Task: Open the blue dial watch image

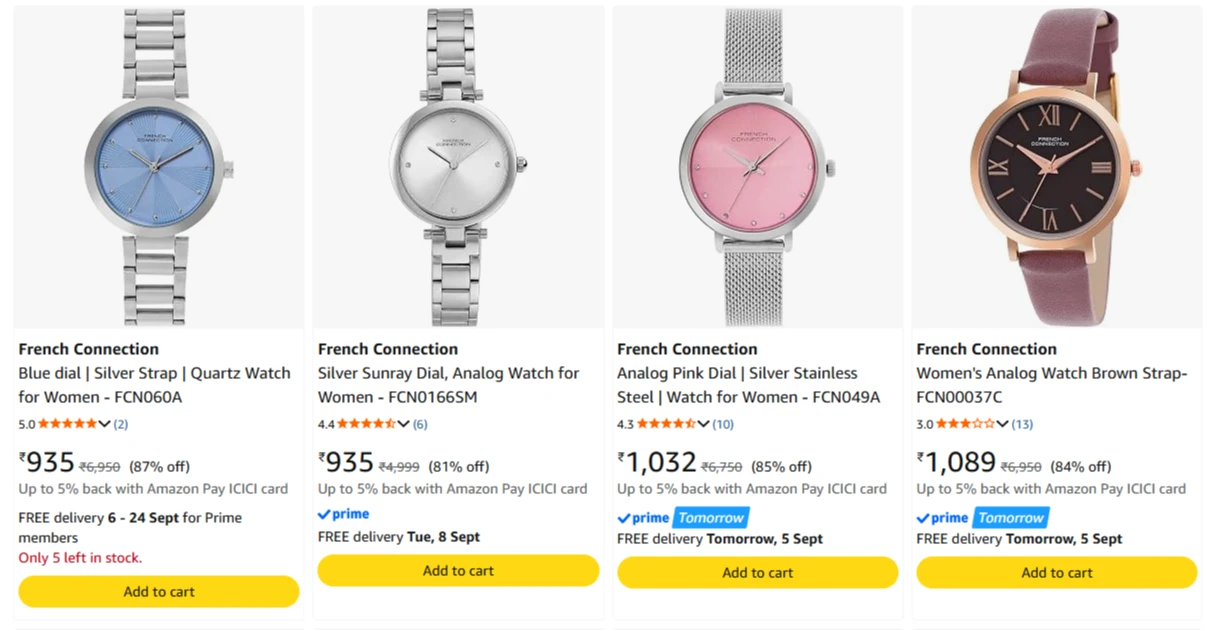Action: (159, 167)
